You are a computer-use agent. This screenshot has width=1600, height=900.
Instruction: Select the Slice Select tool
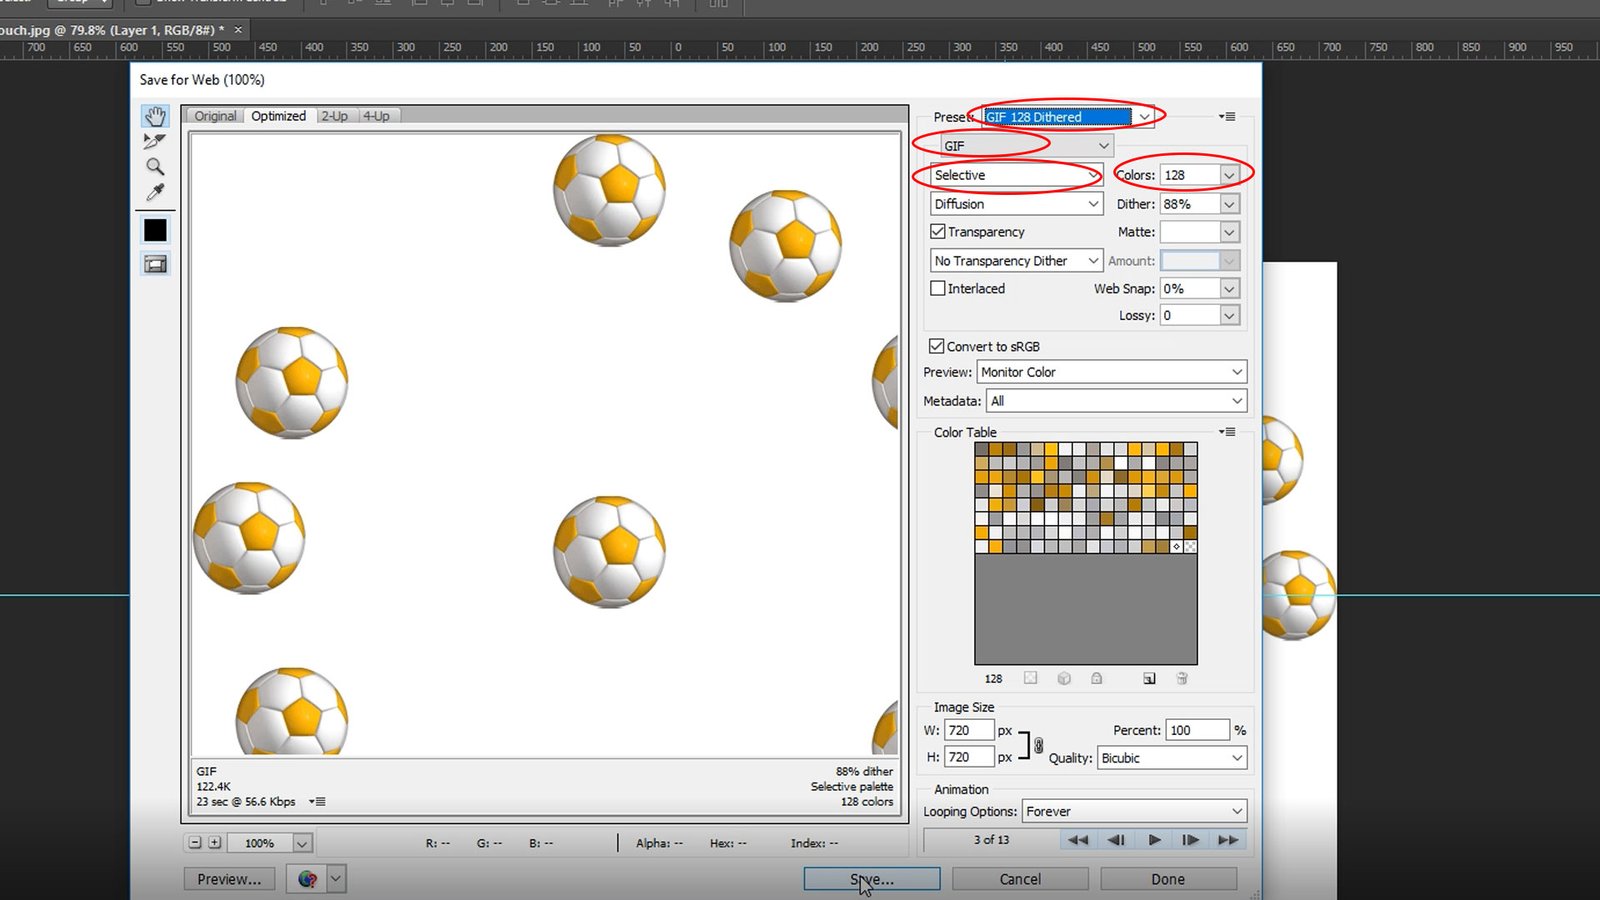(155, 141)
